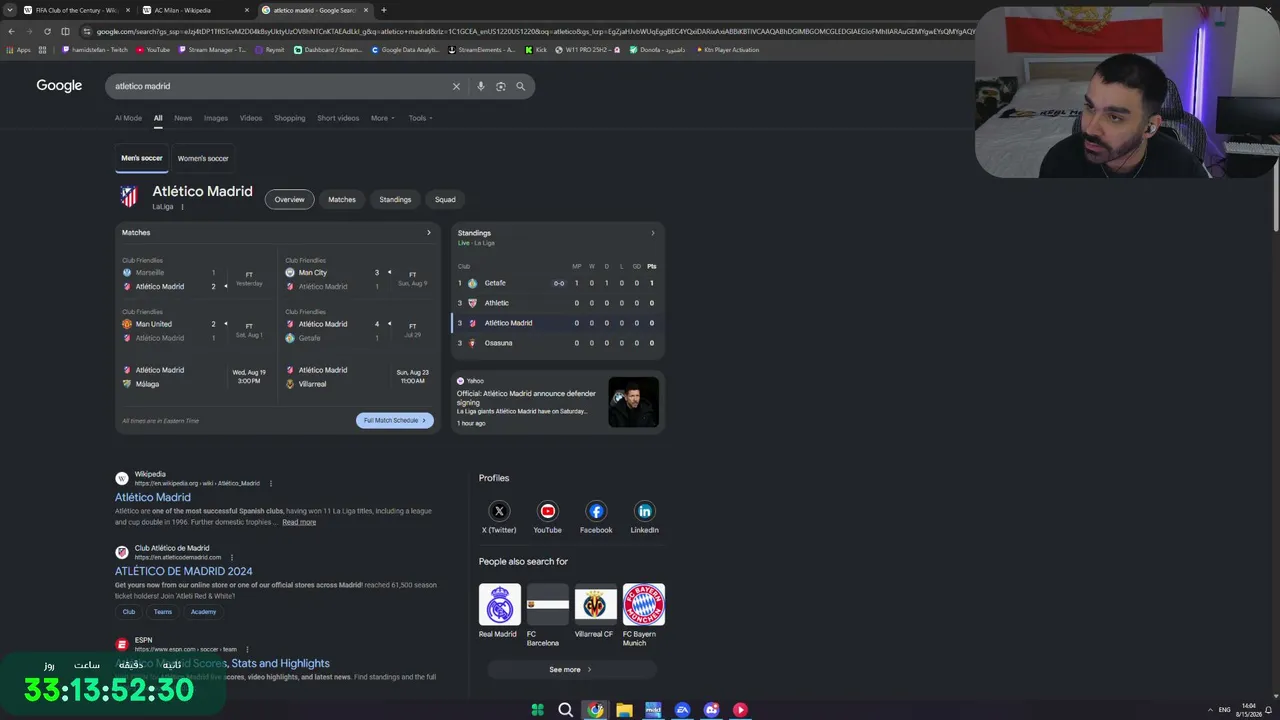Switch to the Standings tab

point(395,200)
